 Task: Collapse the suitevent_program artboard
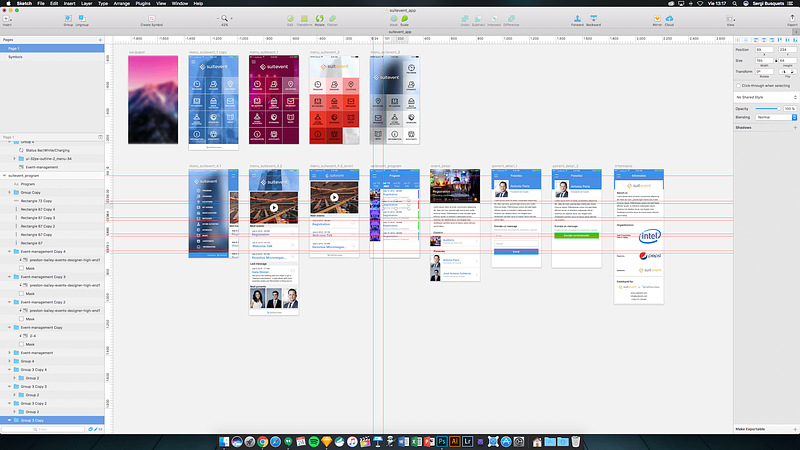(5, 176)
